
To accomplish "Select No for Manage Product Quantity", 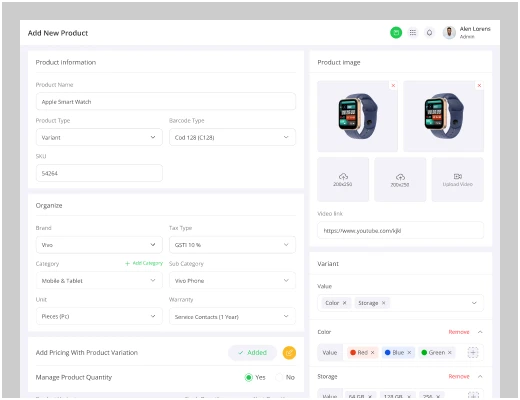I will [279, 378].
